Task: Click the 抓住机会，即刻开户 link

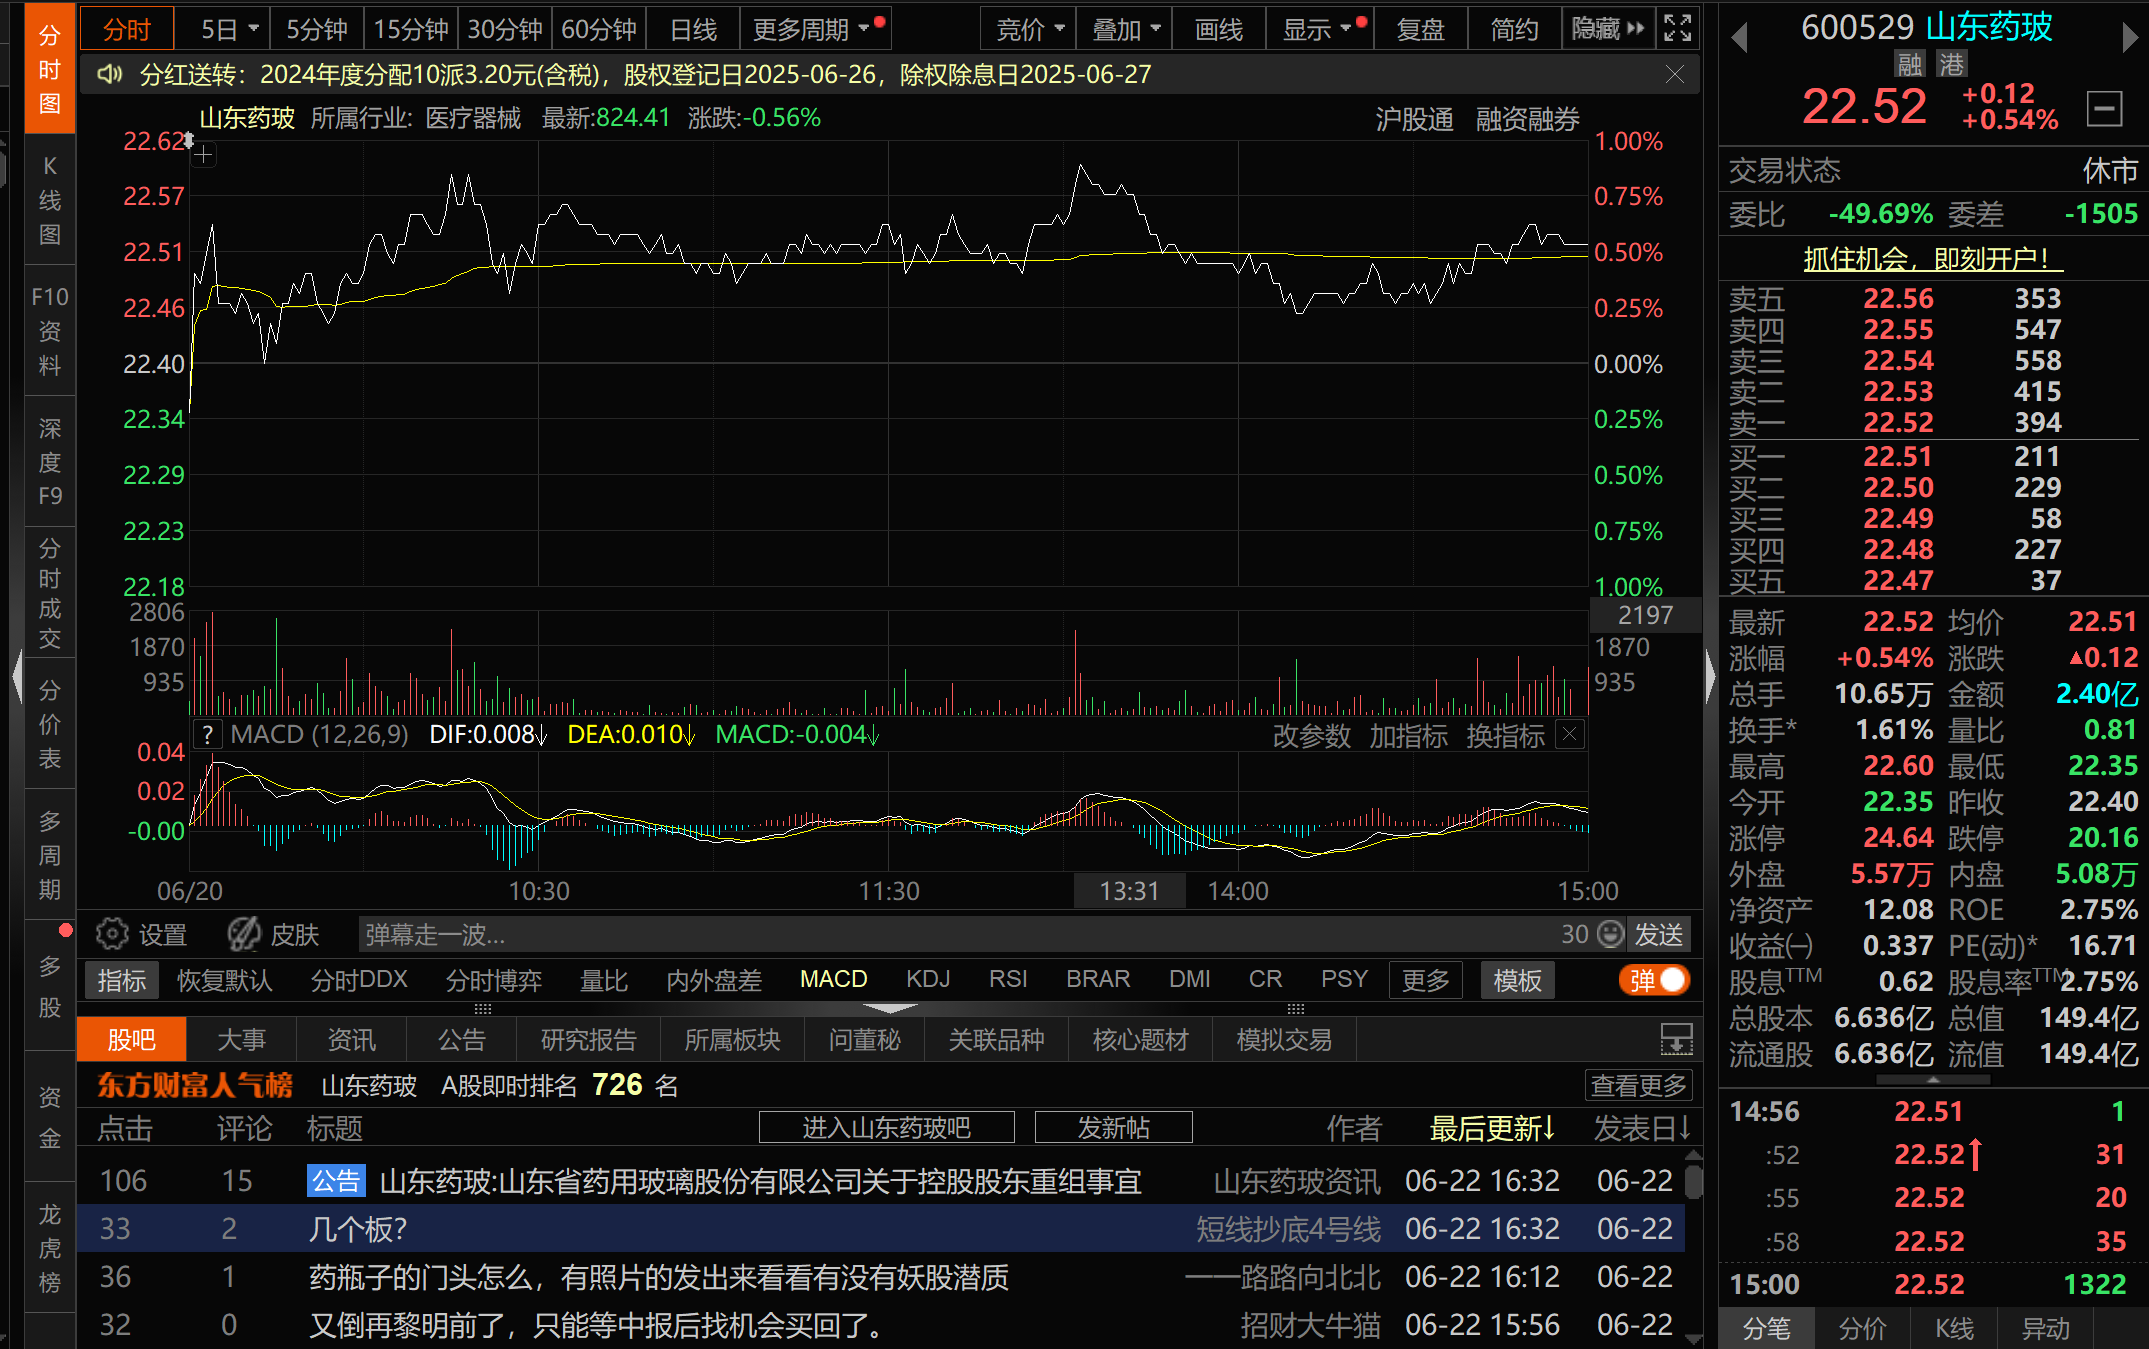Action: point(1932,259)
